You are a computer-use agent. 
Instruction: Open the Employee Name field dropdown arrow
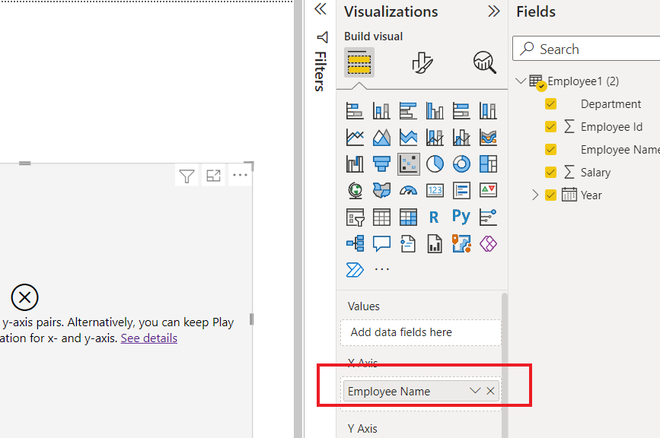(x=475, y=391)
